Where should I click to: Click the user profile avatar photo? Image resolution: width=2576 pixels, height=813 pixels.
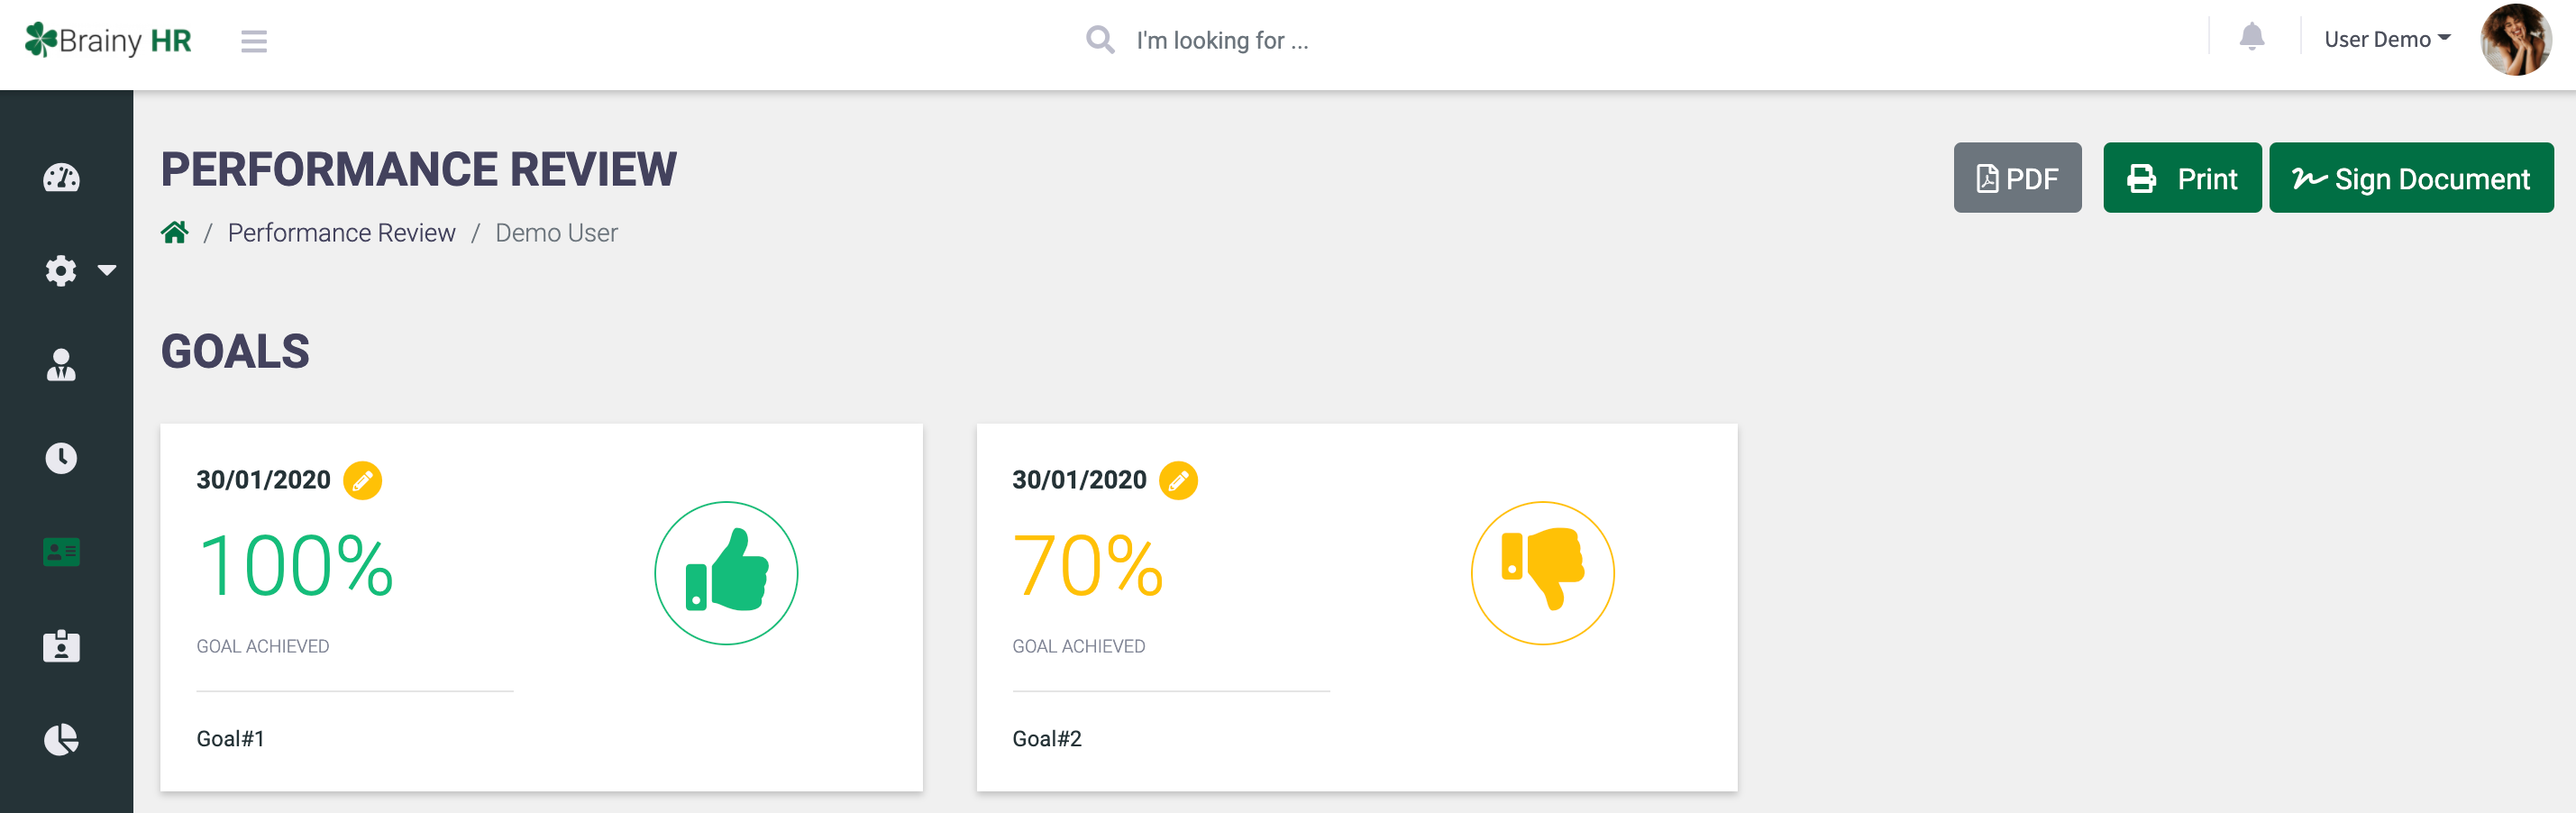click(2515, 40)
